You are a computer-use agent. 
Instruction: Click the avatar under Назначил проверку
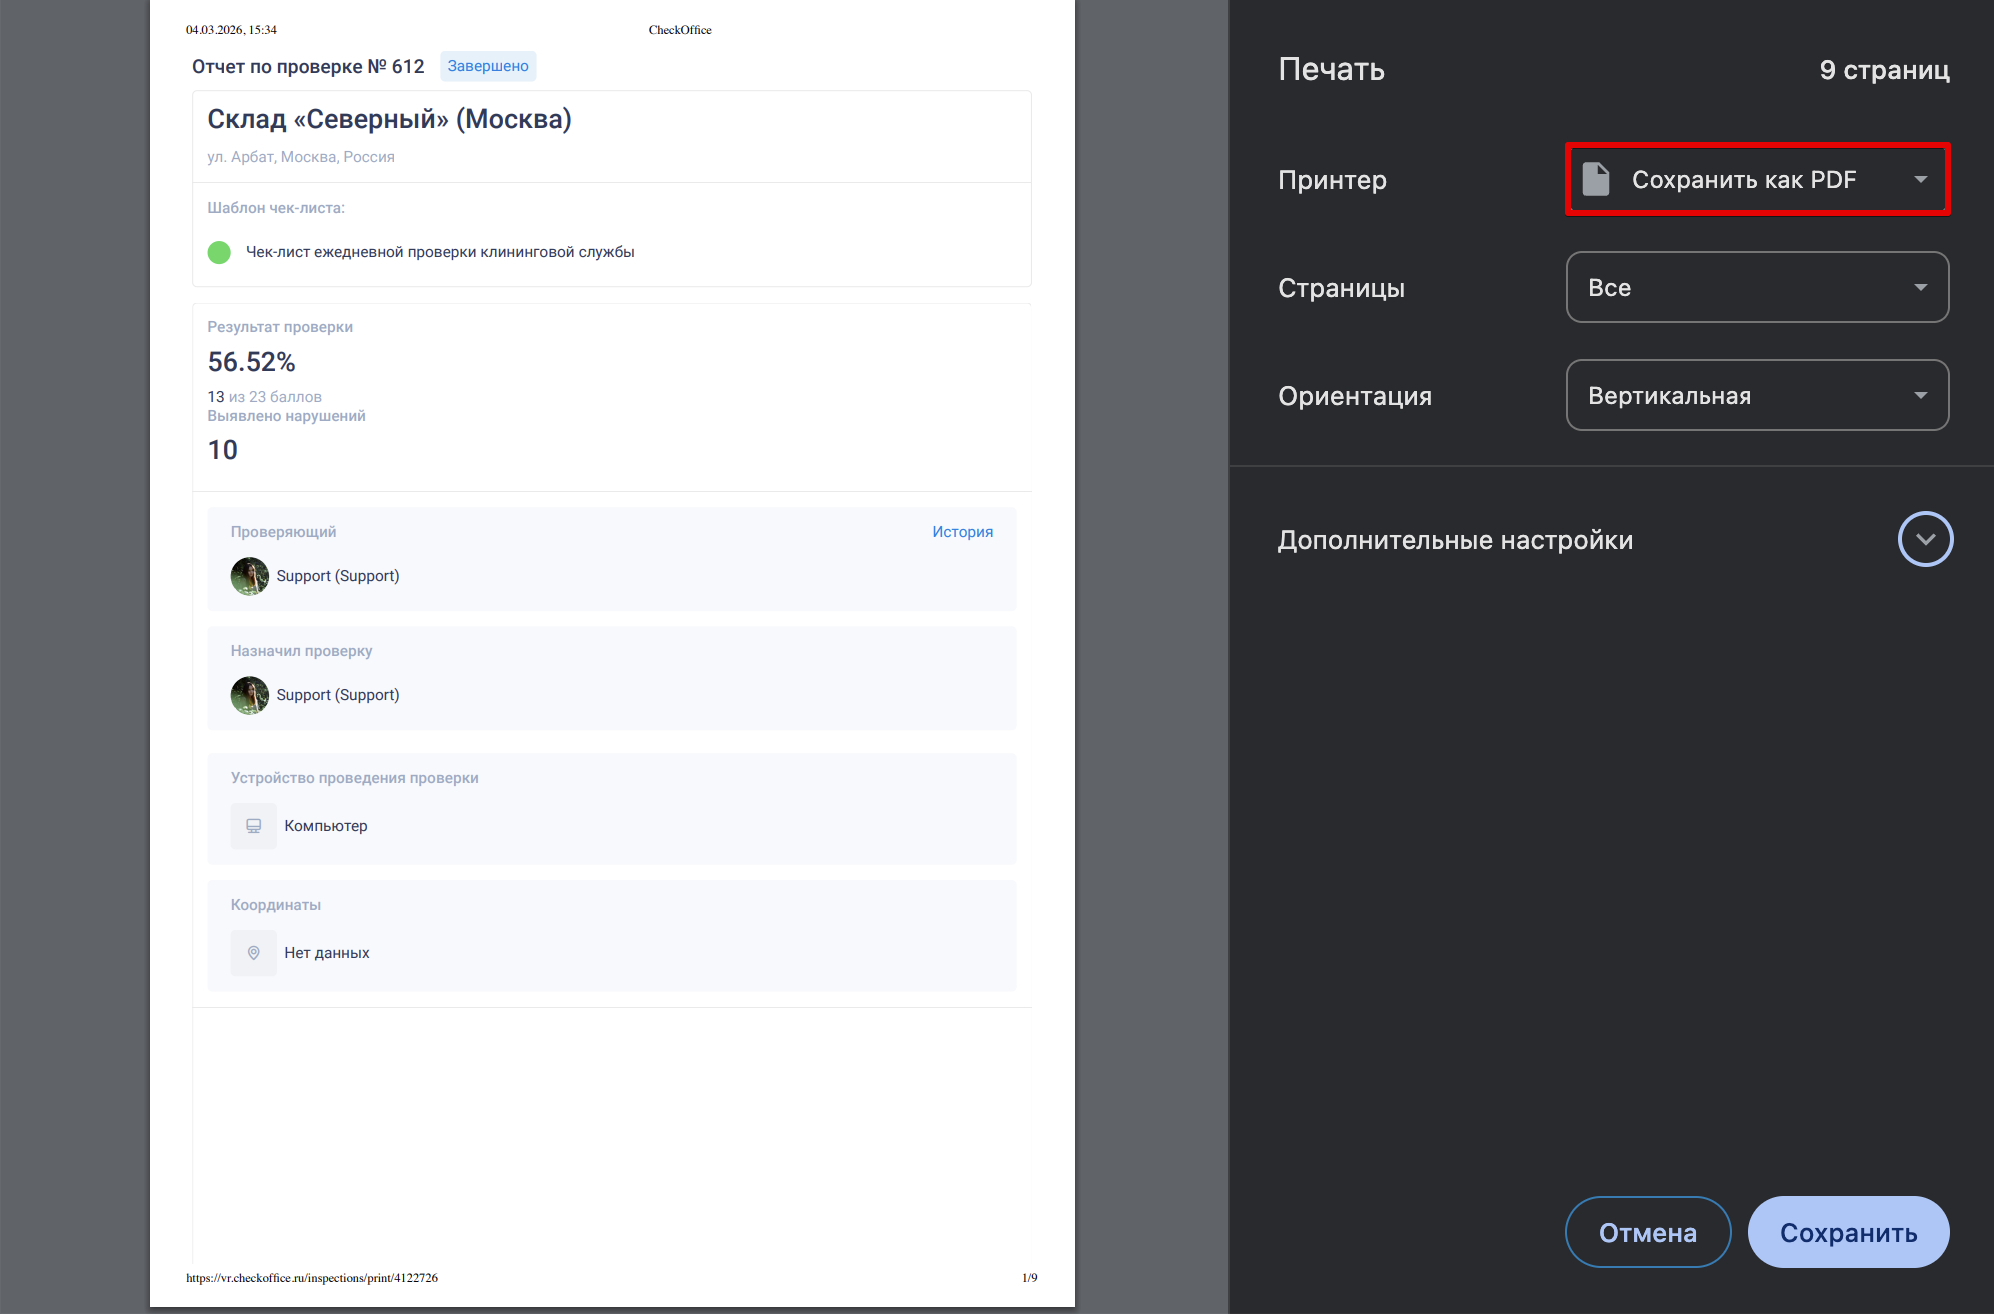250,695
